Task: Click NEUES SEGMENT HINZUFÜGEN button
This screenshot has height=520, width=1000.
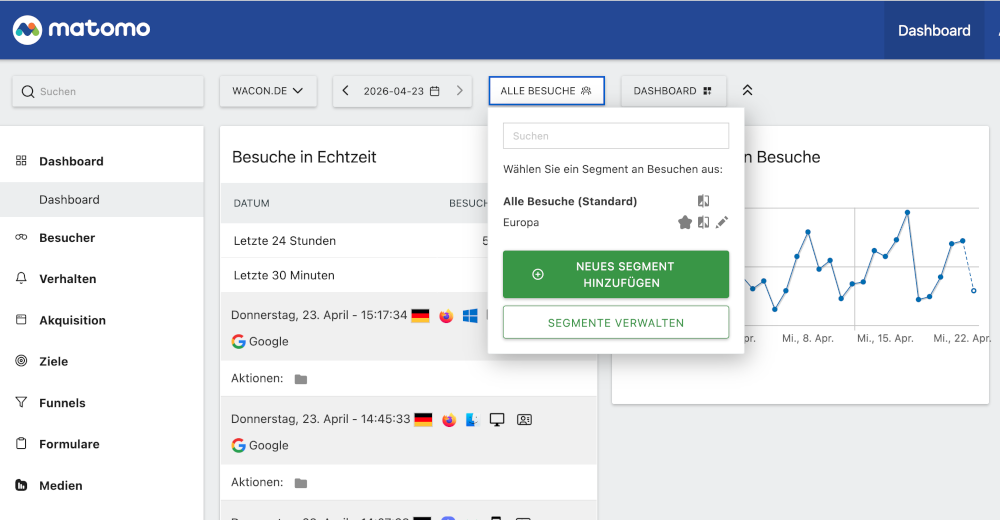Action: pos(615,274)
